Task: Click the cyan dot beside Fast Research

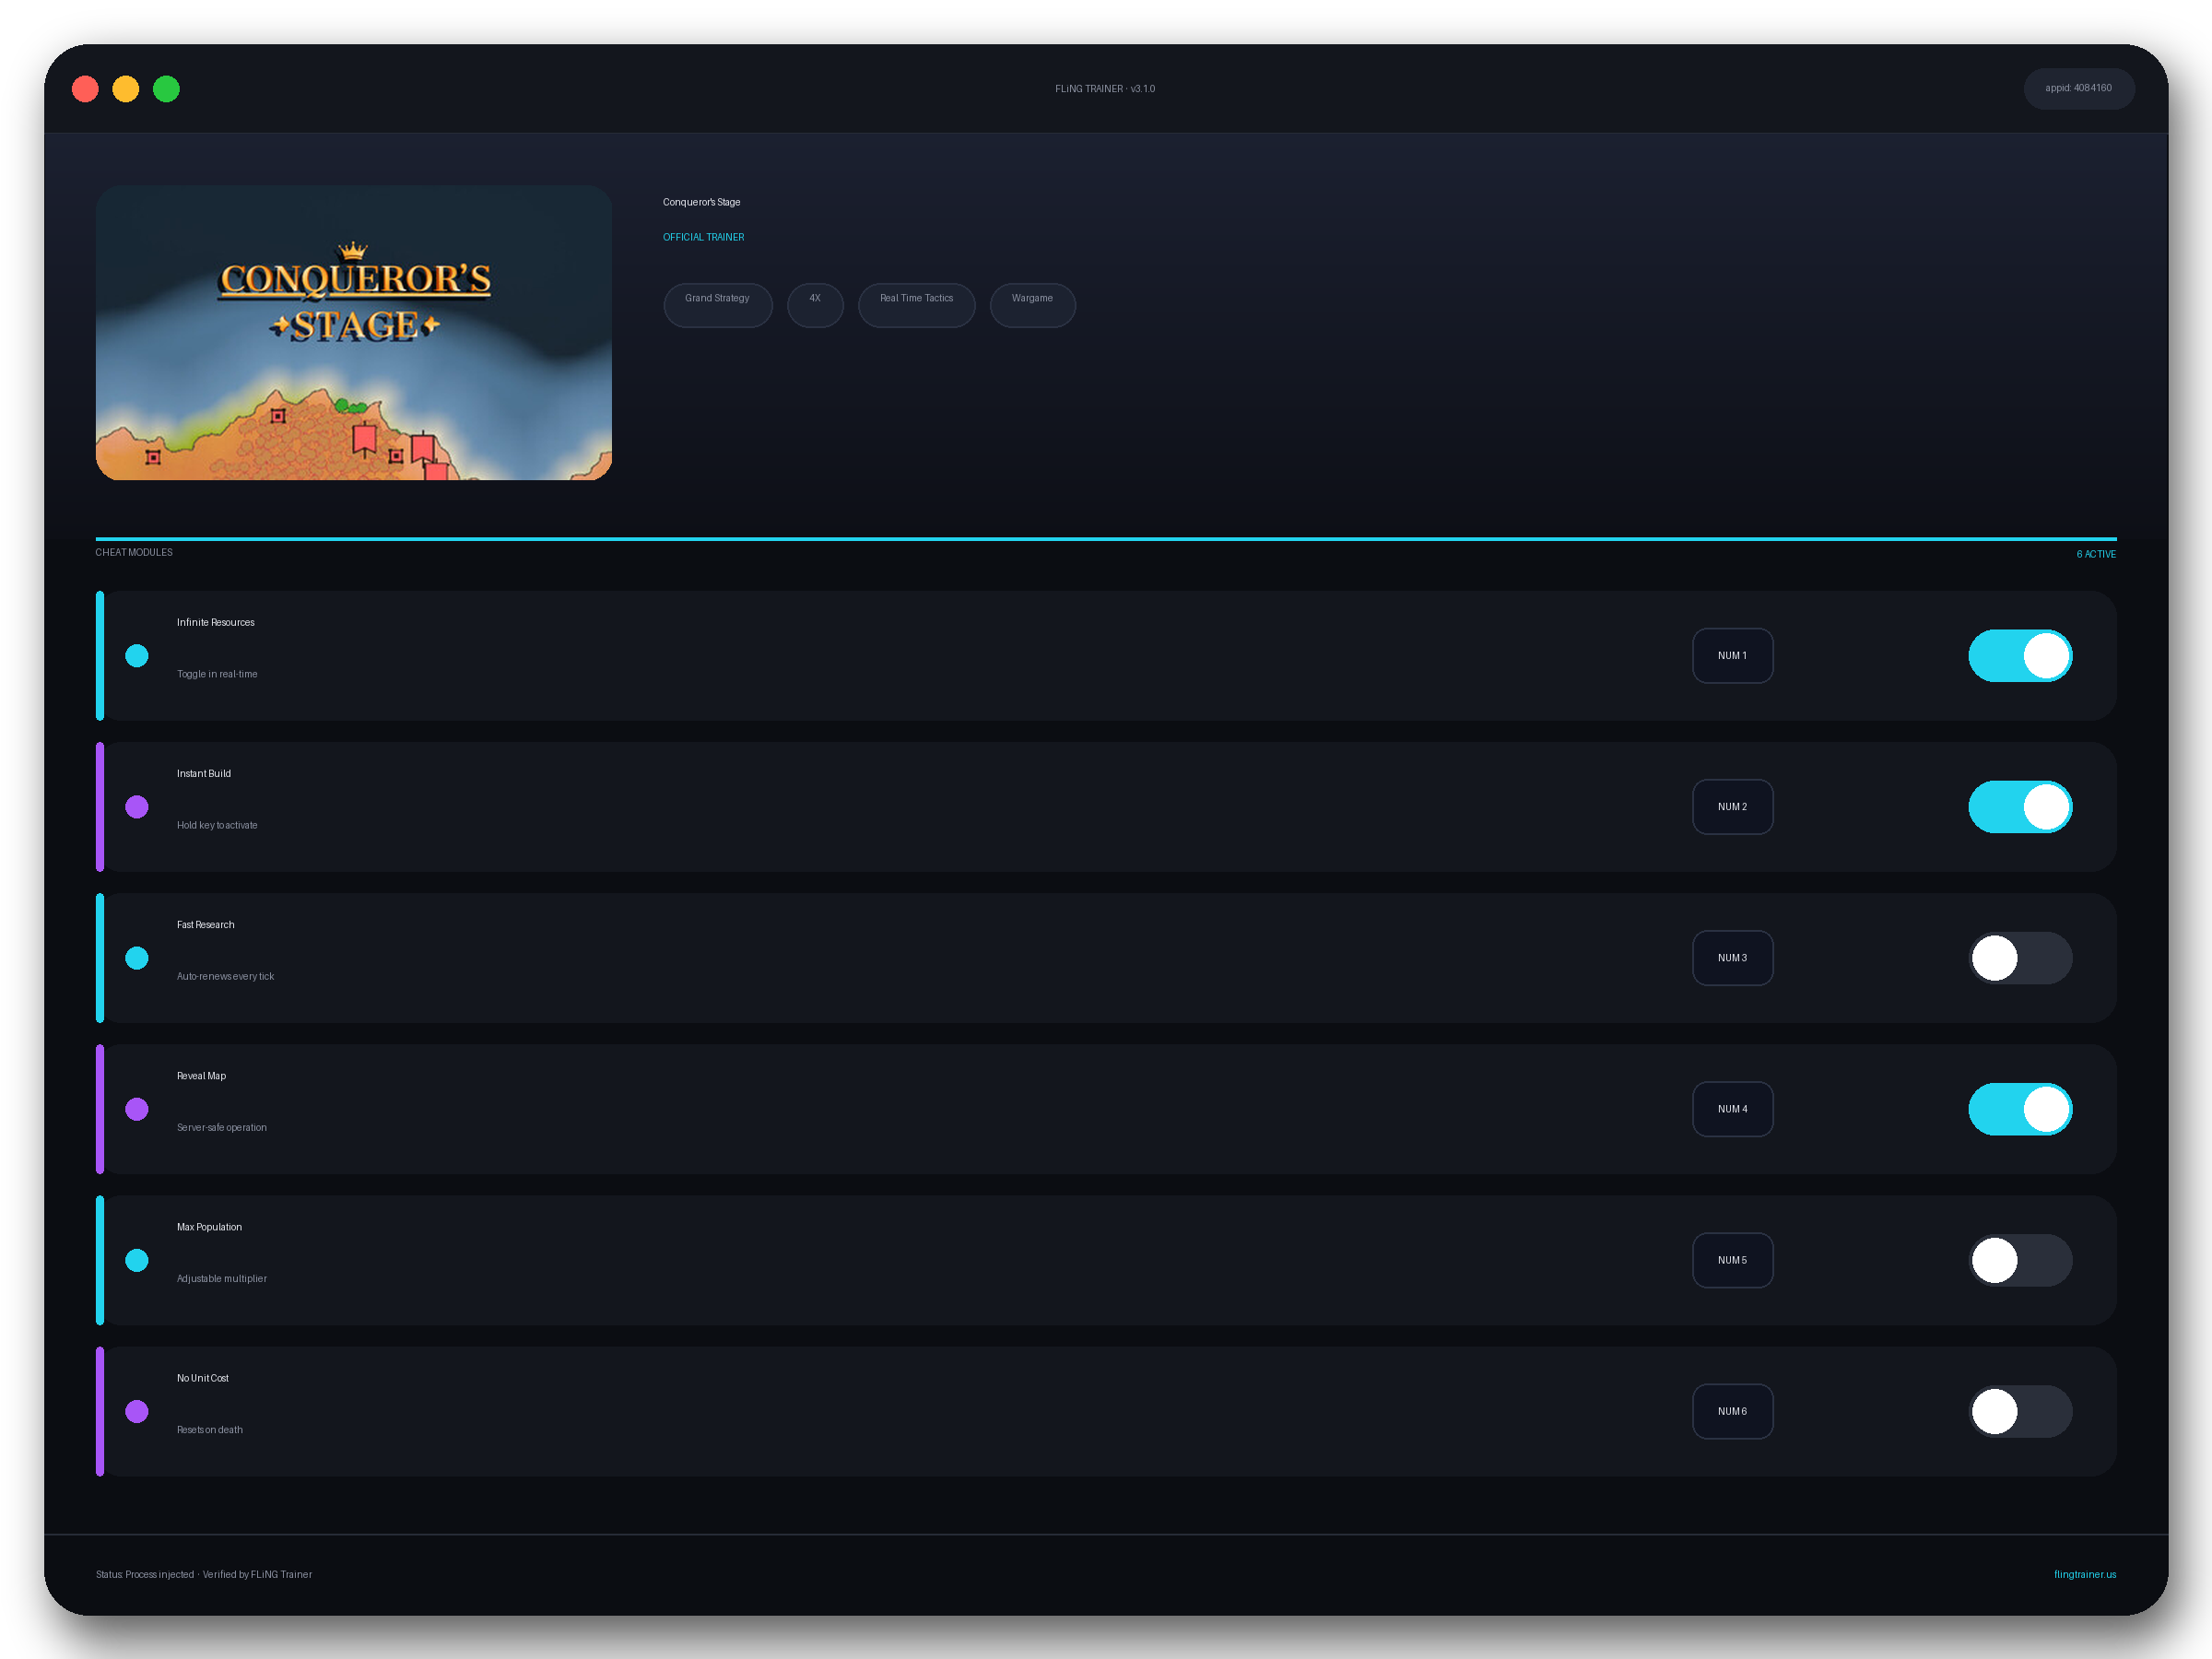Action: (137, 958)
